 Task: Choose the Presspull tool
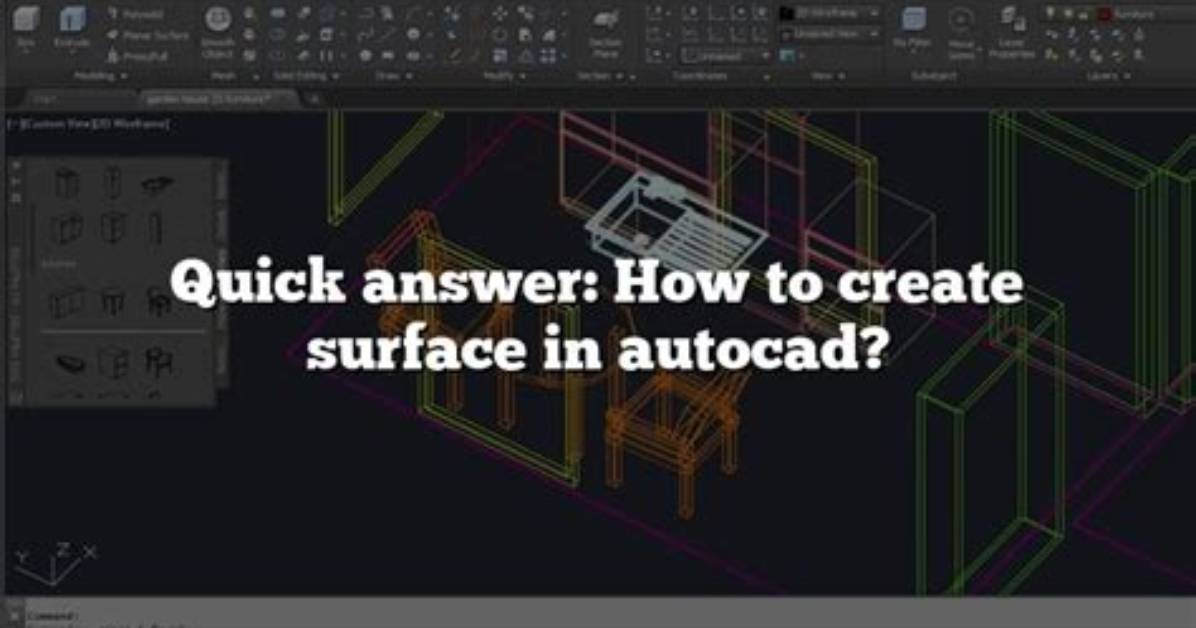tap(137, 56)
